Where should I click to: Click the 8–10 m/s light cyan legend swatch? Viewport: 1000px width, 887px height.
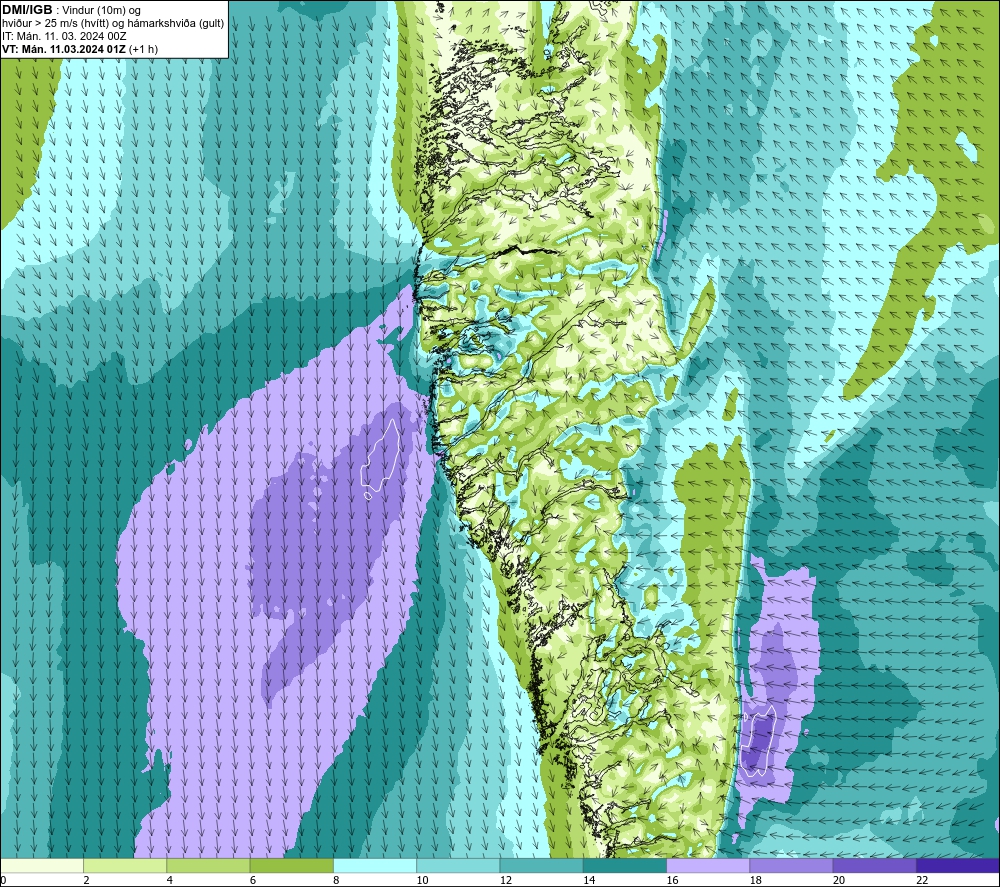(375, 865)
